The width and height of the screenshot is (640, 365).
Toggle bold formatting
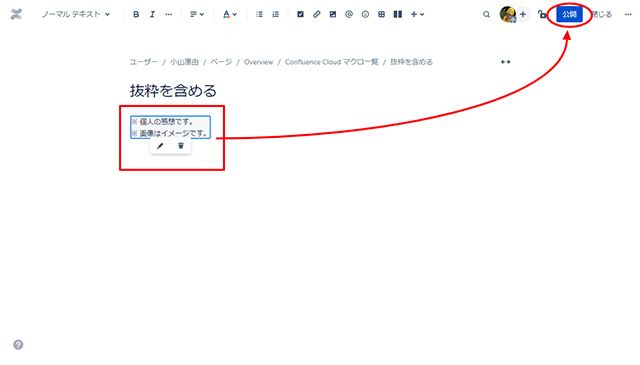click(x=136, y=14)
